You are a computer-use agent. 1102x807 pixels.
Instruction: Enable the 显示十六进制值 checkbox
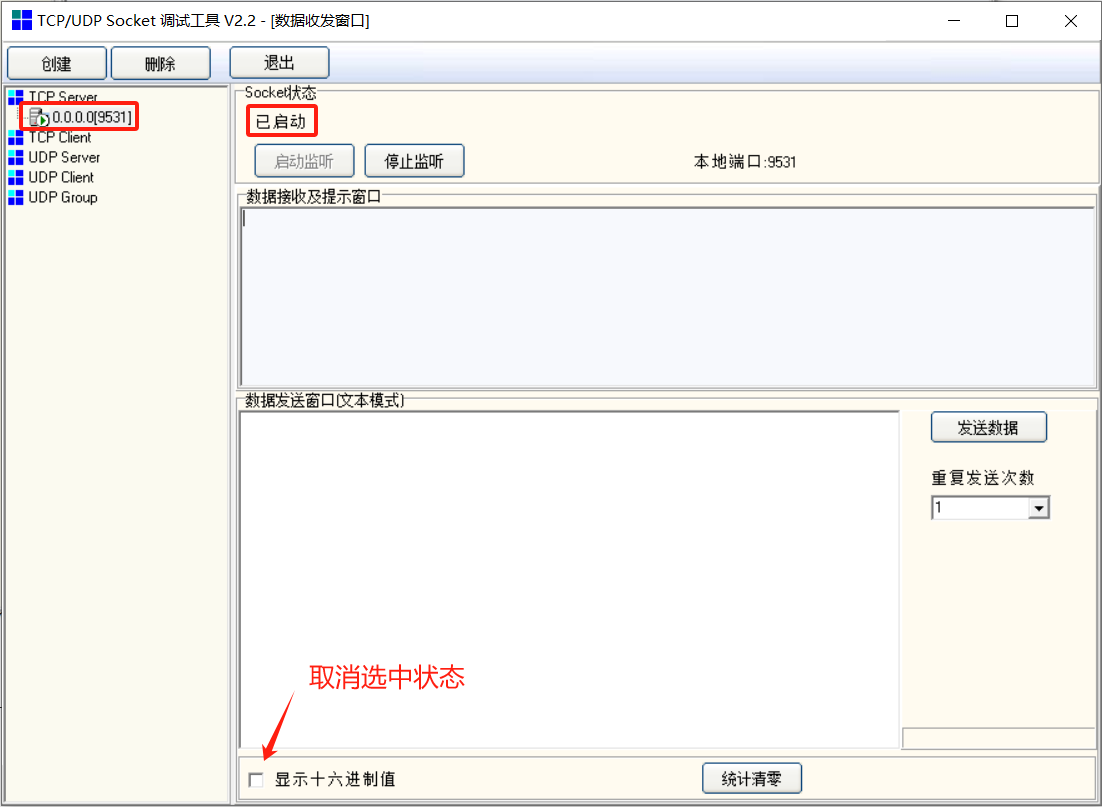[256, 779]
